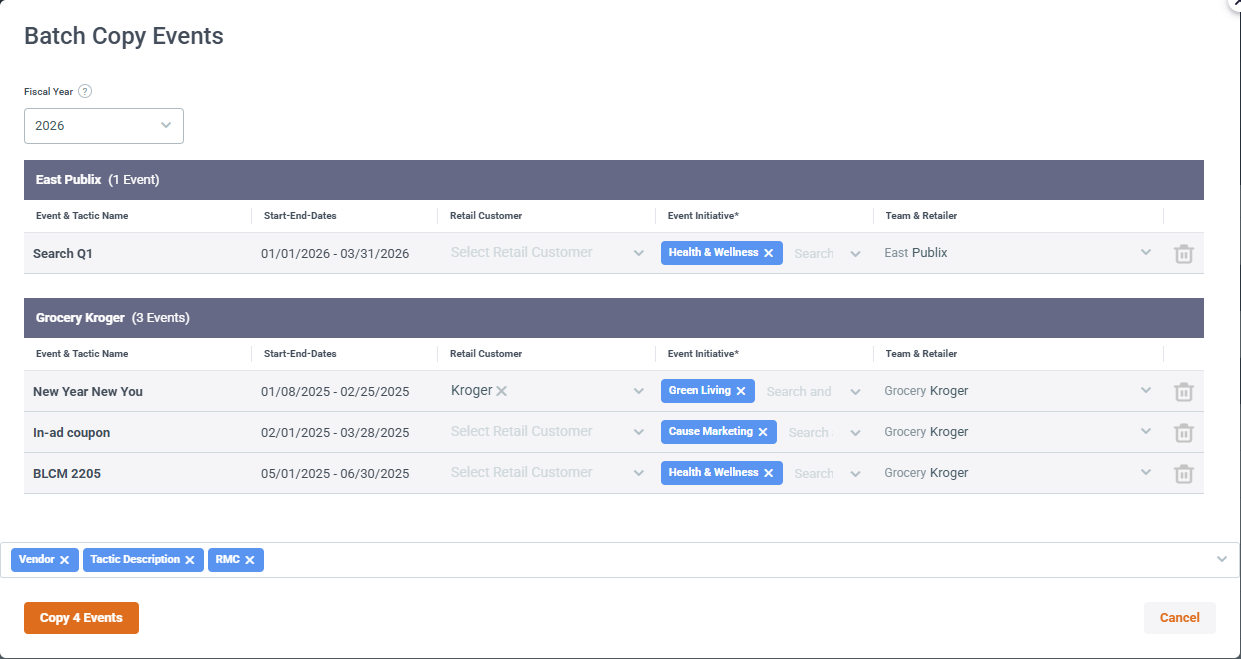Click dates 01/08/2025 - 02/25/2025
1241x659 pixels.
click(x=335, y=392)
